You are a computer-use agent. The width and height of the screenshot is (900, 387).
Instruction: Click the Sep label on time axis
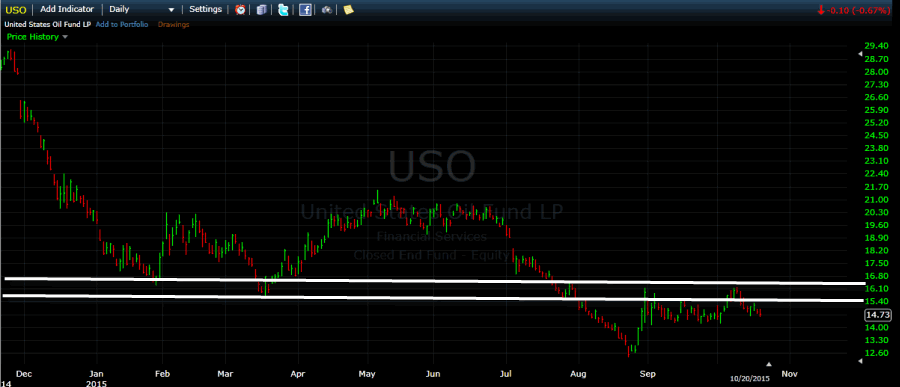pos(647,374)
